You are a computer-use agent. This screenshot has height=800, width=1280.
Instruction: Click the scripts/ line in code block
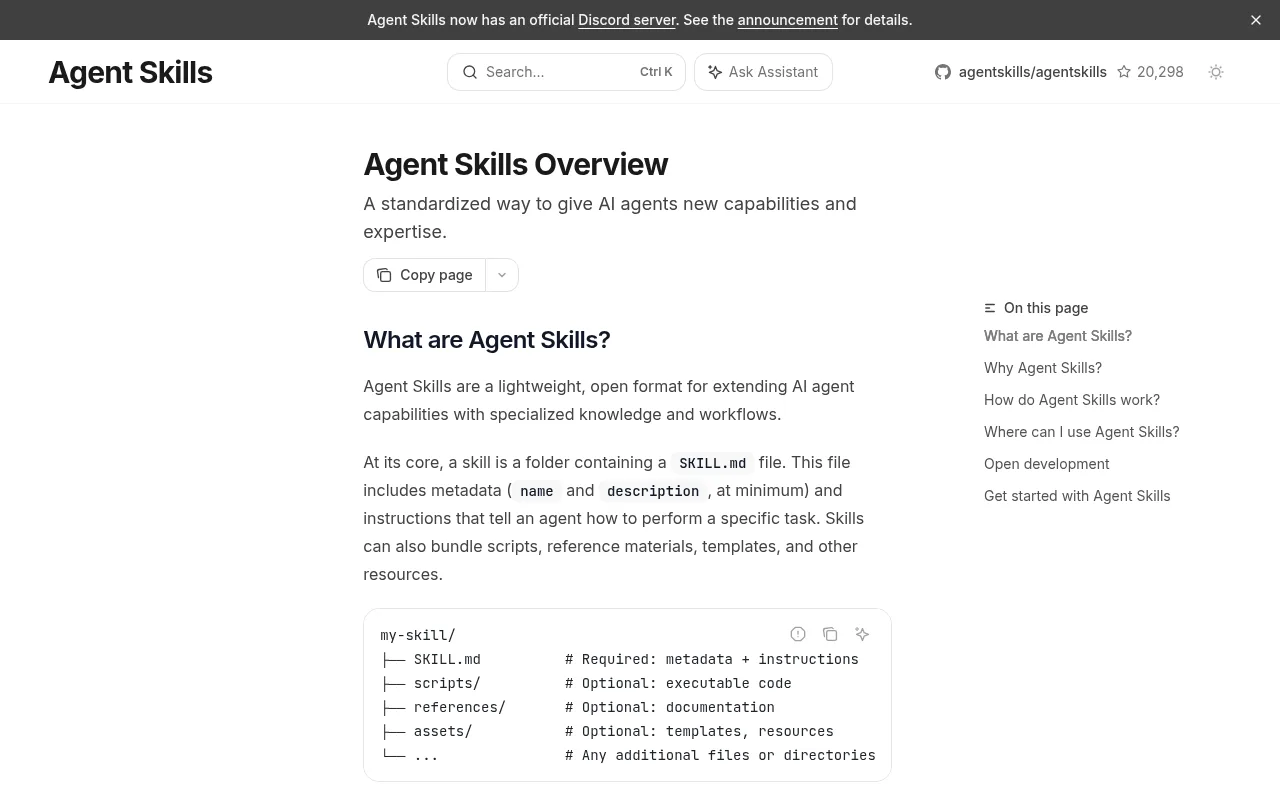coord(447,683)
